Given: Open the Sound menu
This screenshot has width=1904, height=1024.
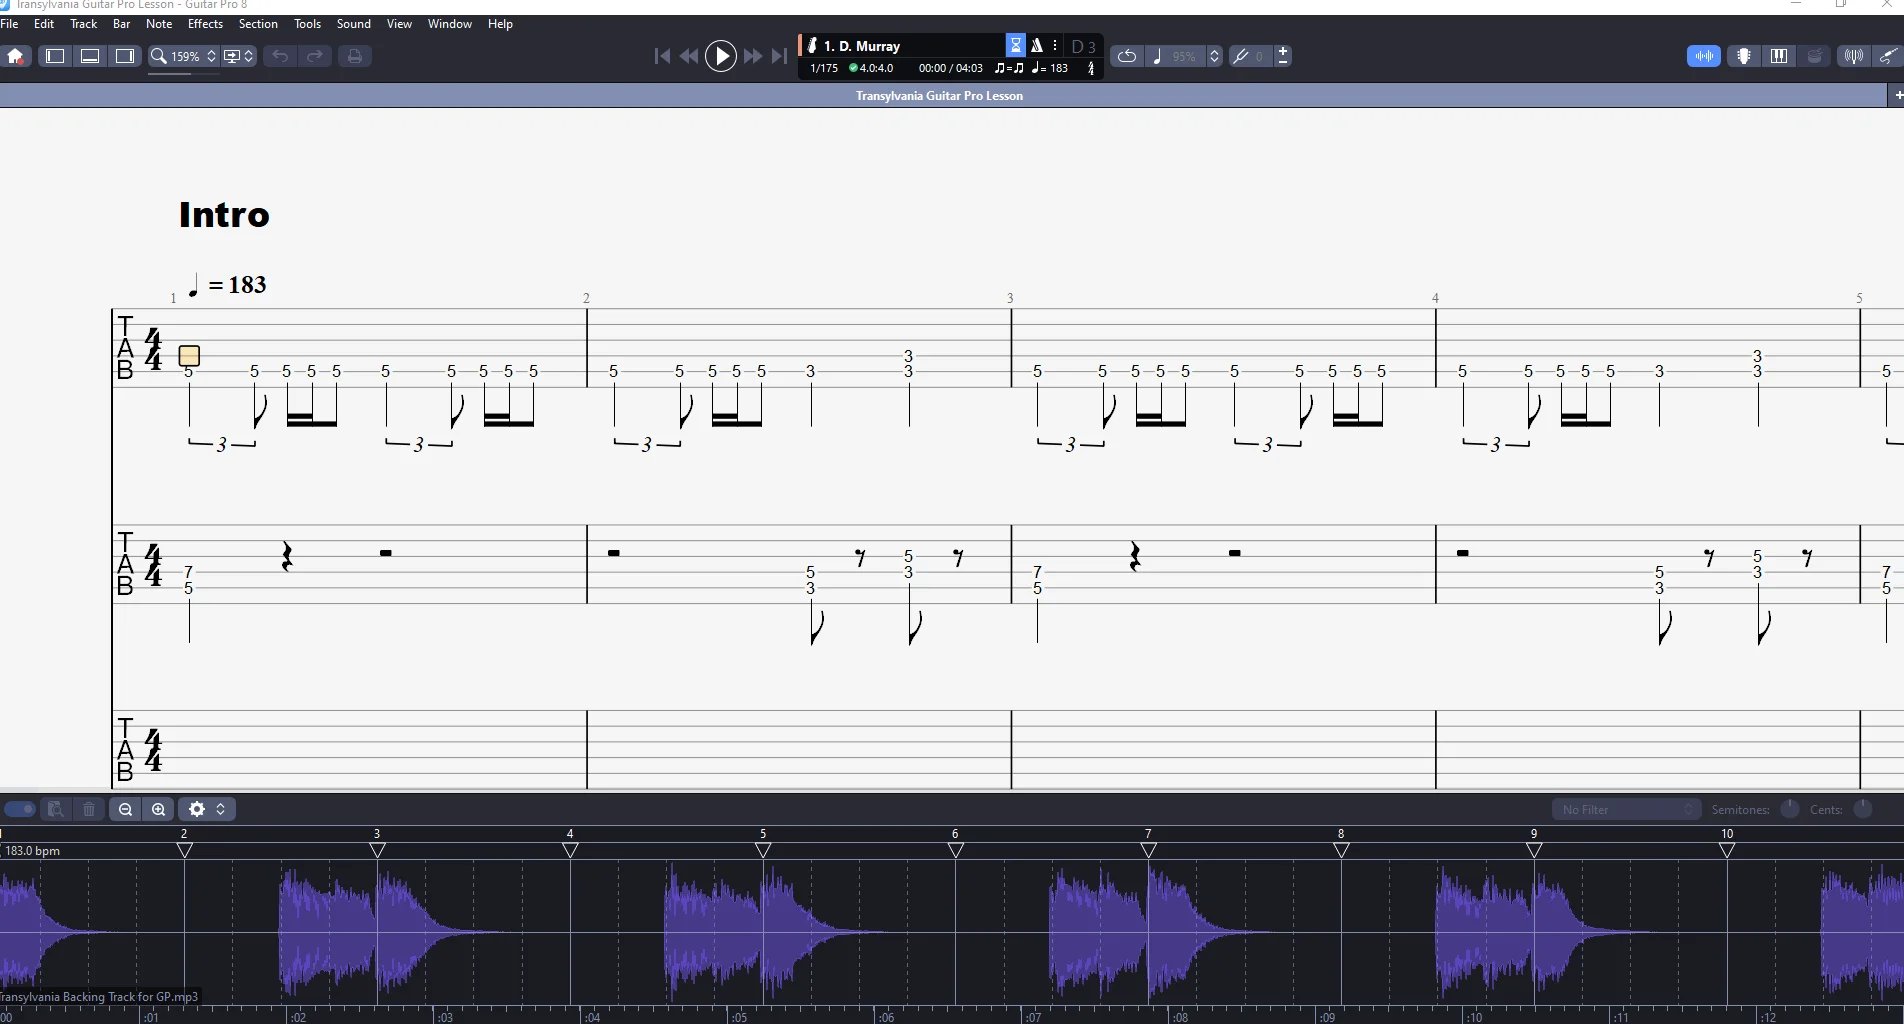Looking at the screenshot, I should pyautogui.click(x=354, y=24).
